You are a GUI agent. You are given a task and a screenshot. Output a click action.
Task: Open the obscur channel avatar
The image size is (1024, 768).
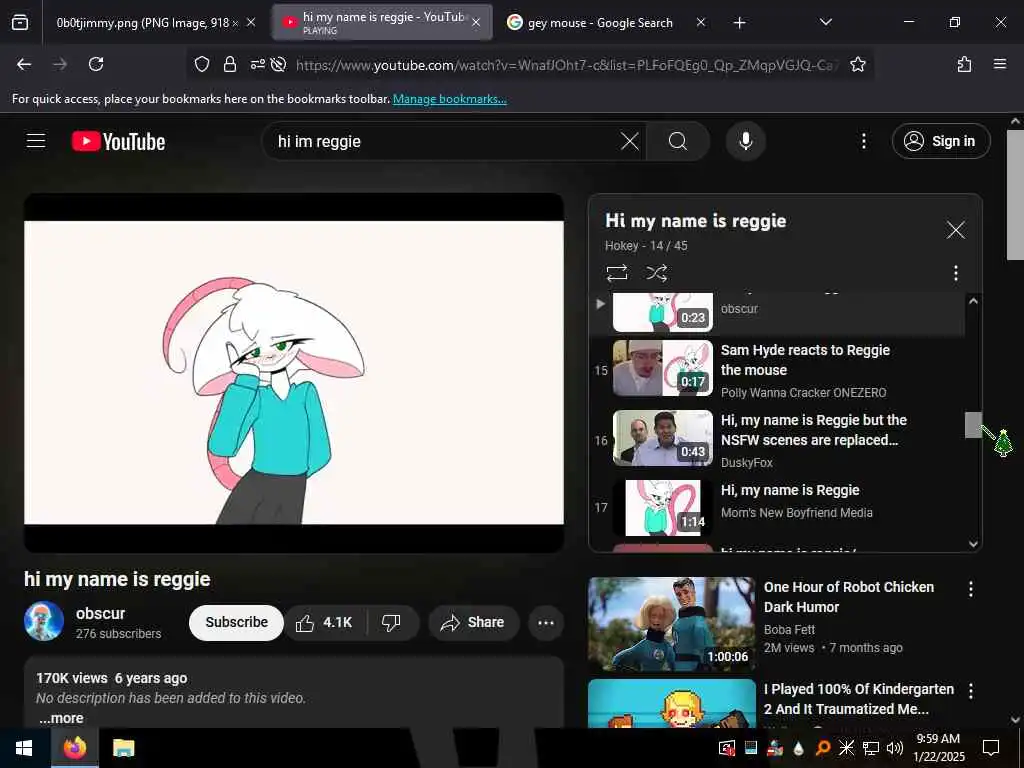click(x=44, y=621)
